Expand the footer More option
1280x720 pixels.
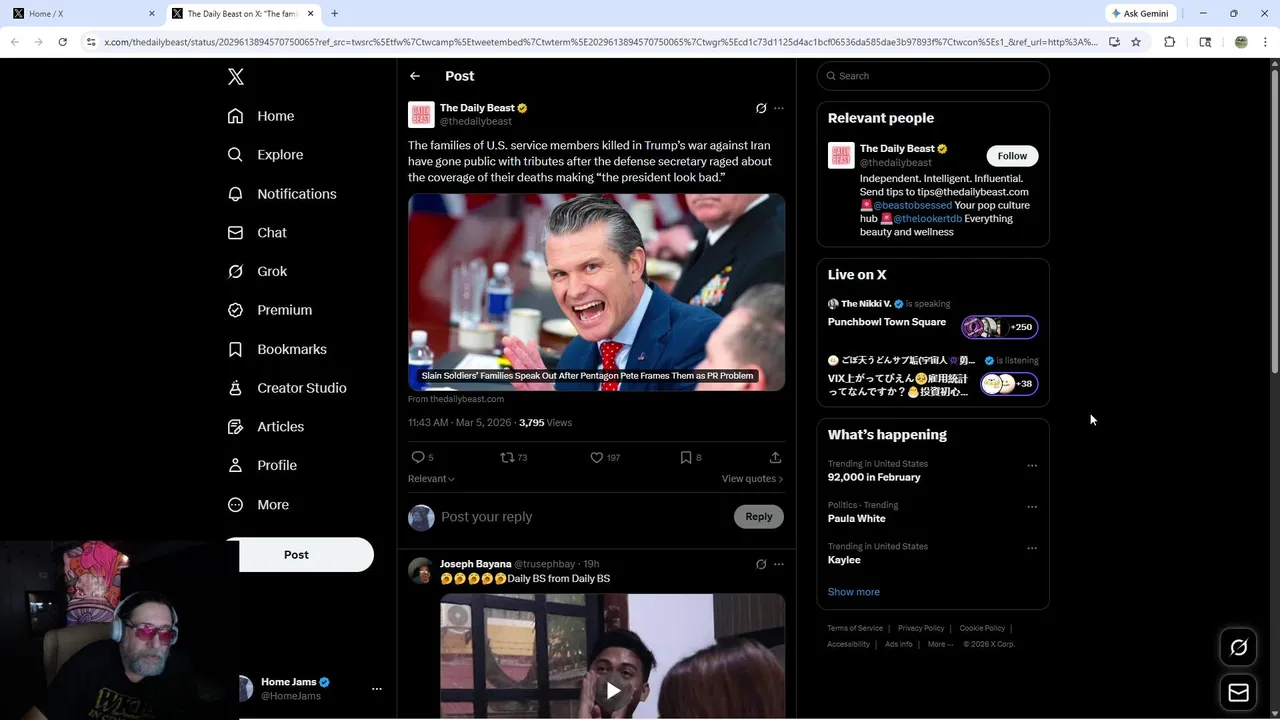[x=940, y=644]
